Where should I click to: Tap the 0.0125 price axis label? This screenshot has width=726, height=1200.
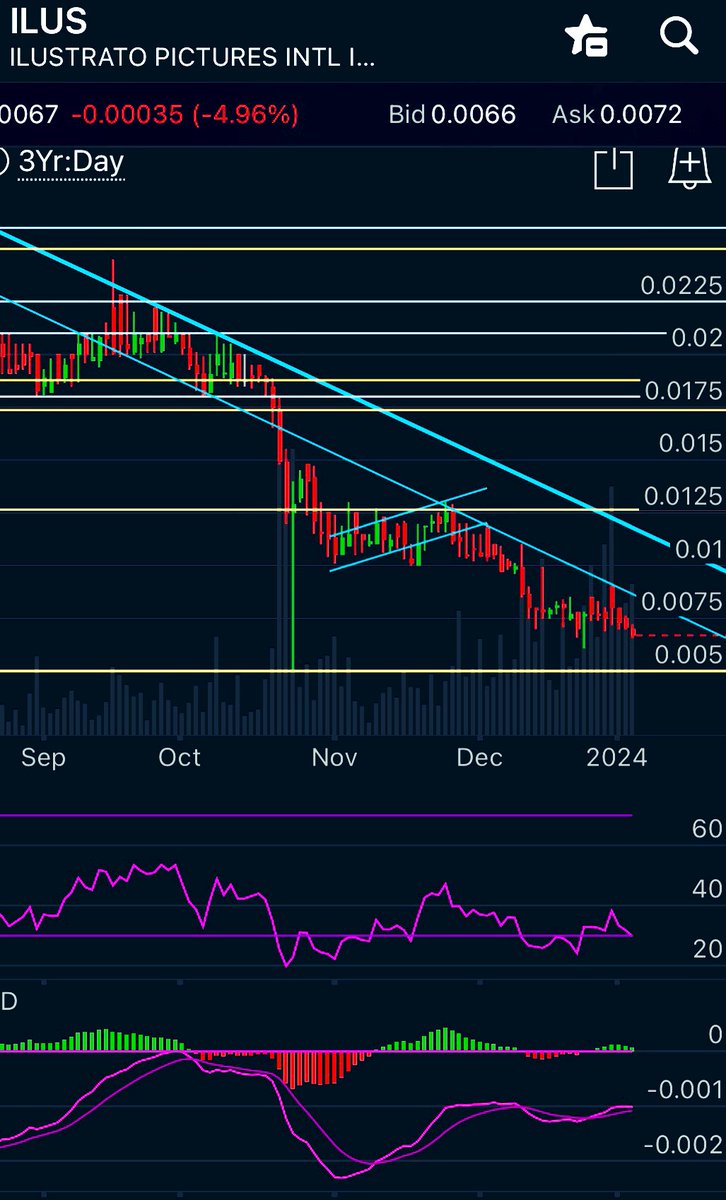(x=682, y=496)
